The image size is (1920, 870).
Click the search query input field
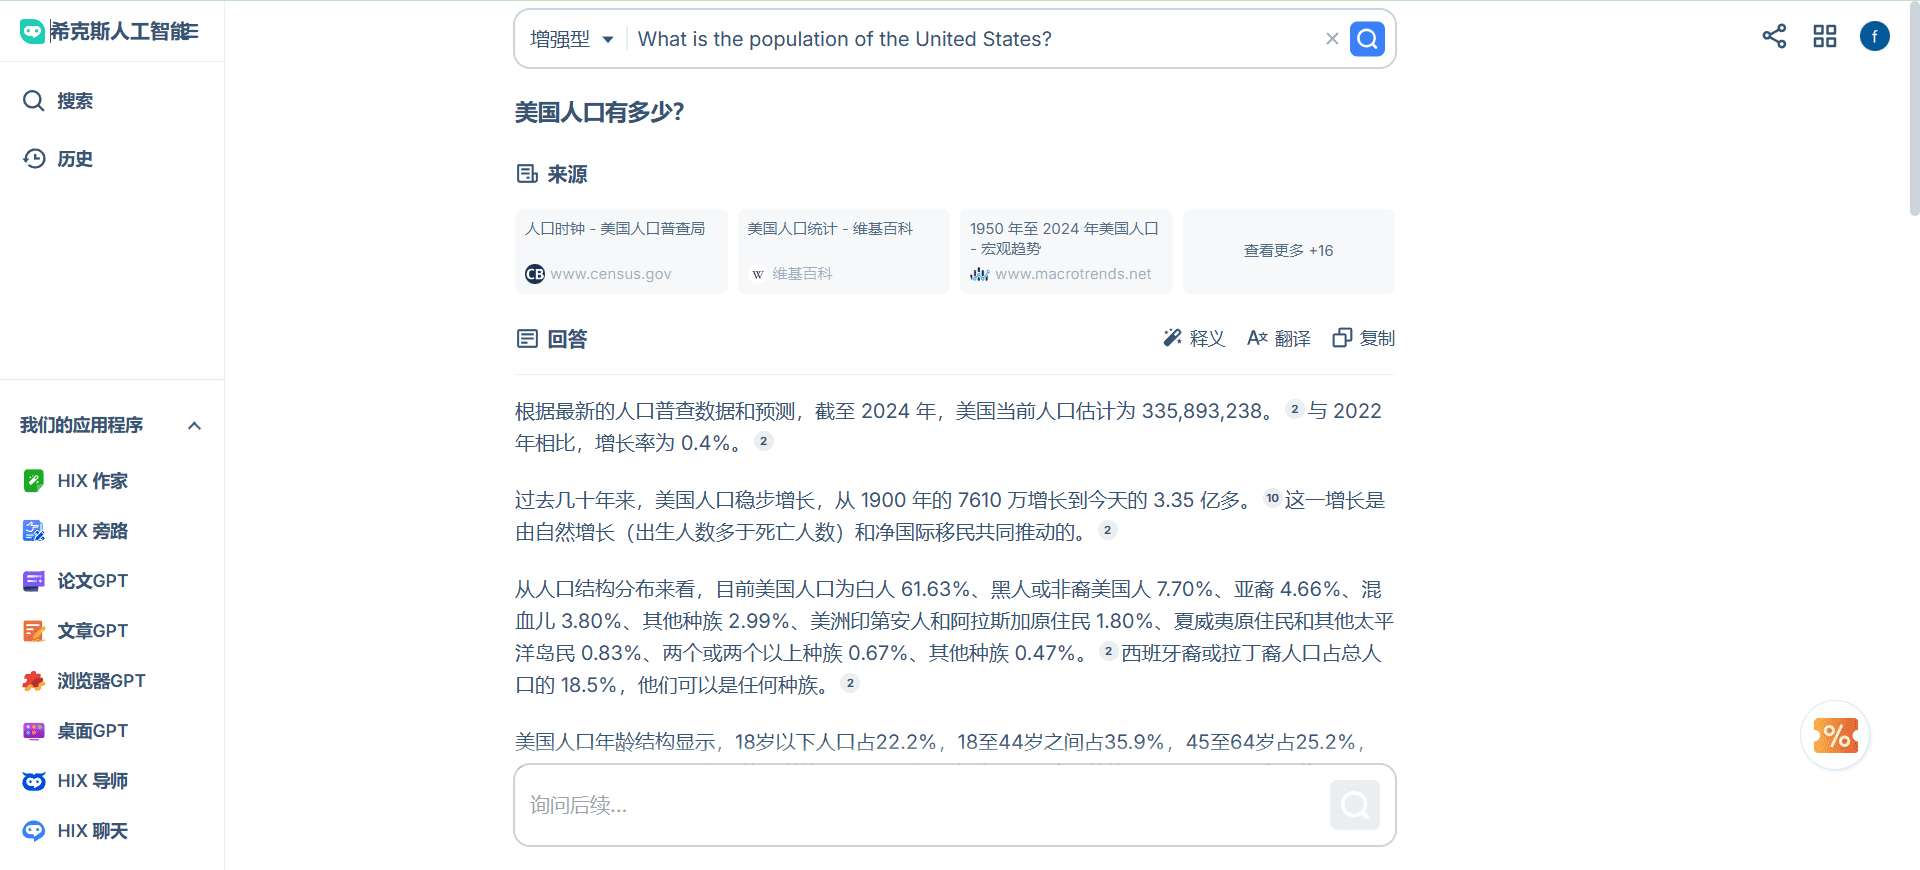[975, 39]
